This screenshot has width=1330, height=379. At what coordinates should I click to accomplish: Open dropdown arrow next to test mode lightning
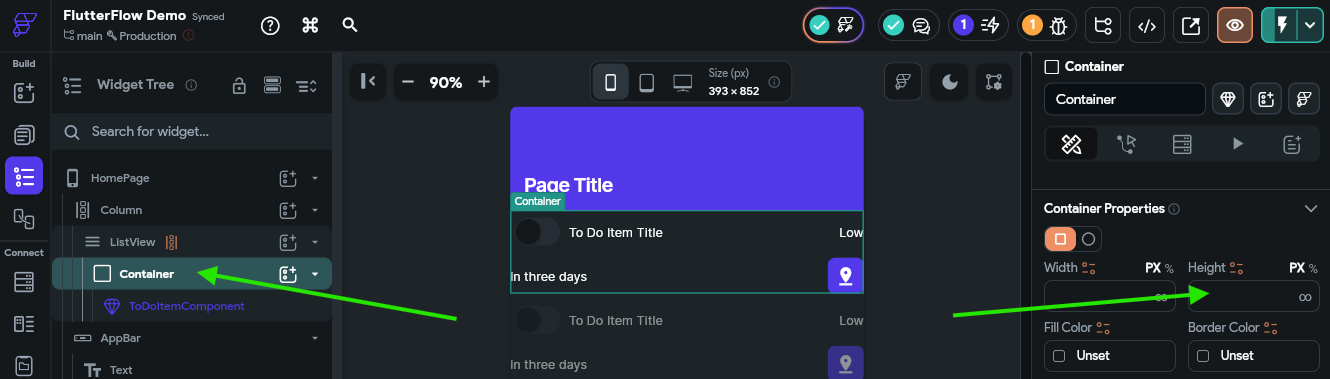point(1310,26)
